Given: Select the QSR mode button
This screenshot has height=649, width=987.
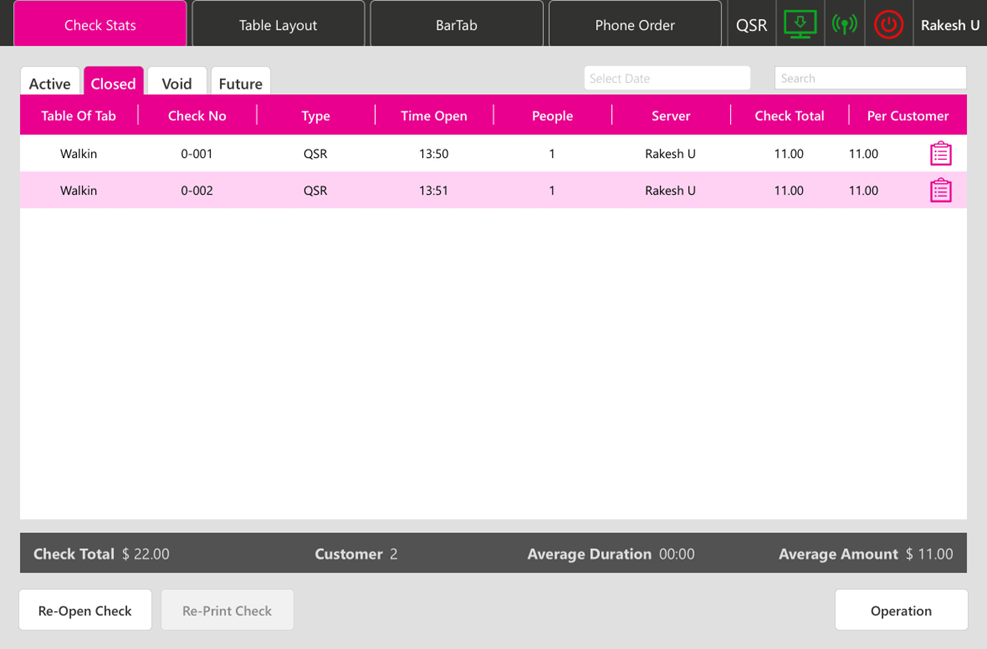Looking at the screenshot, I should 751,25.
